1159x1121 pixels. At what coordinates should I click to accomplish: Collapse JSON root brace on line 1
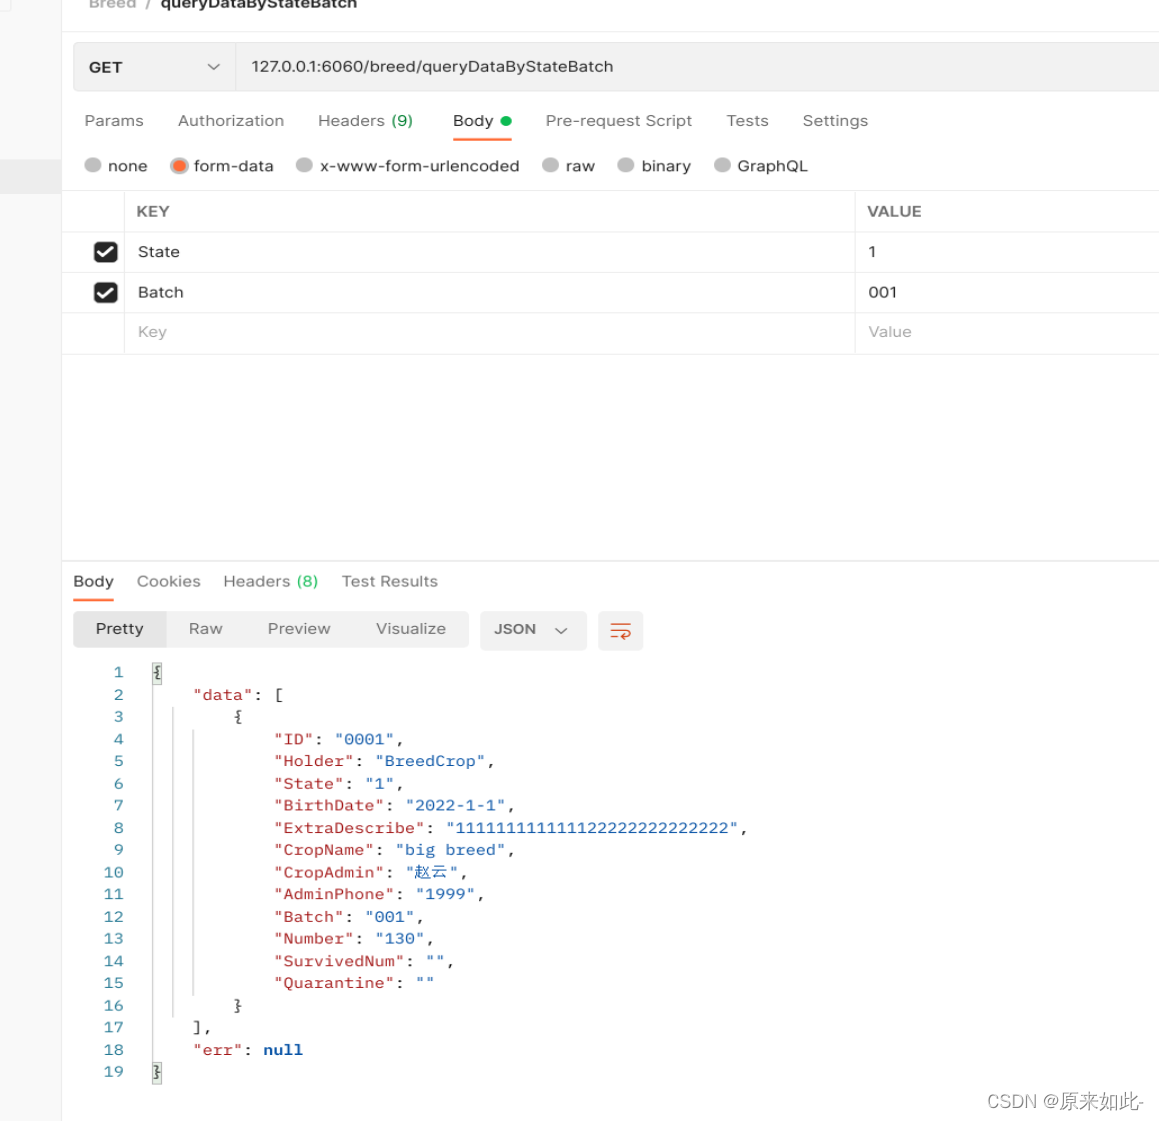157,672
